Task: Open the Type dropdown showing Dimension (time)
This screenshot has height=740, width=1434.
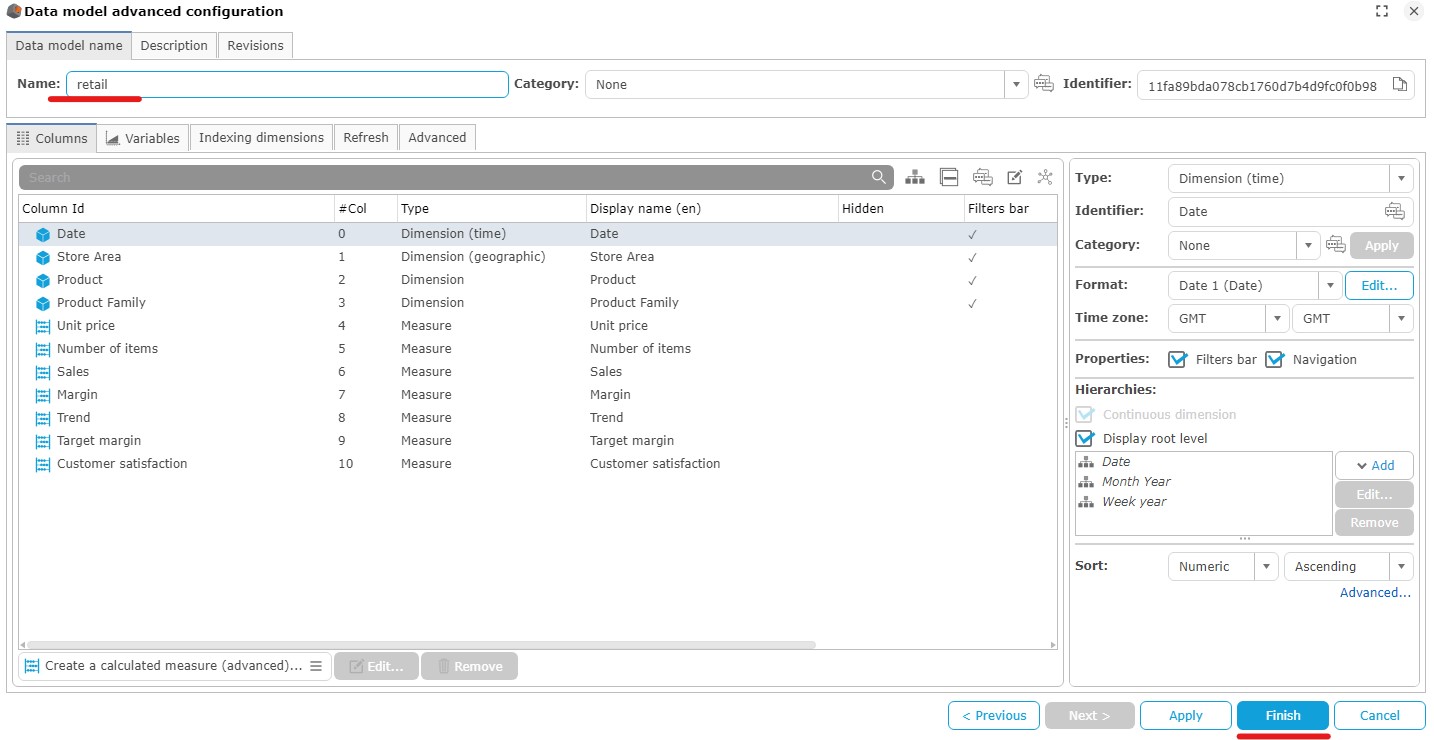Action: (1291, 178)
